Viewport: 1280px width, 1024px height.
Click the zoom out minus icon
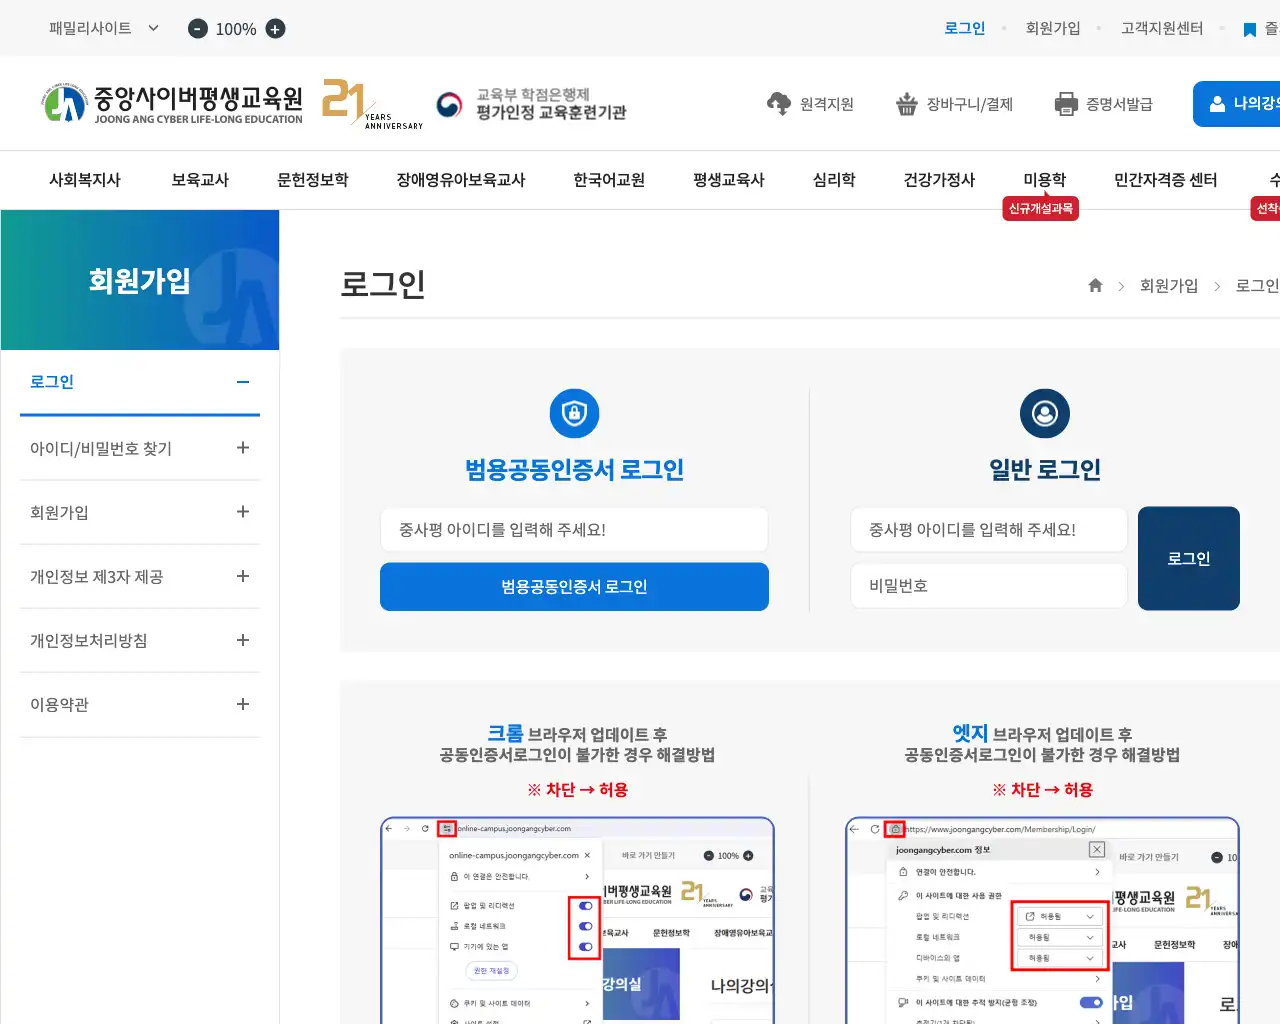click(x=197, y=29)
